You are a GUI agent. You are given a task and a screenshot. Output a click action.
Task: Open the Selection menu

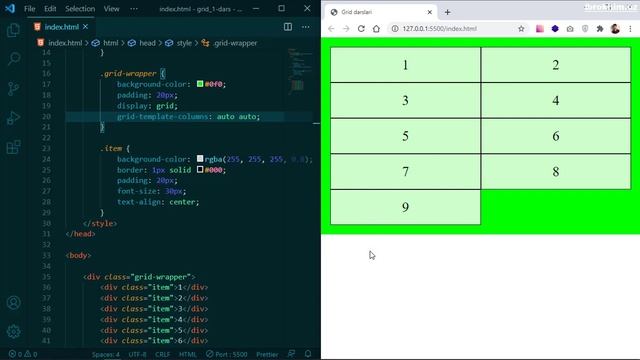click(x=80, y=9)
